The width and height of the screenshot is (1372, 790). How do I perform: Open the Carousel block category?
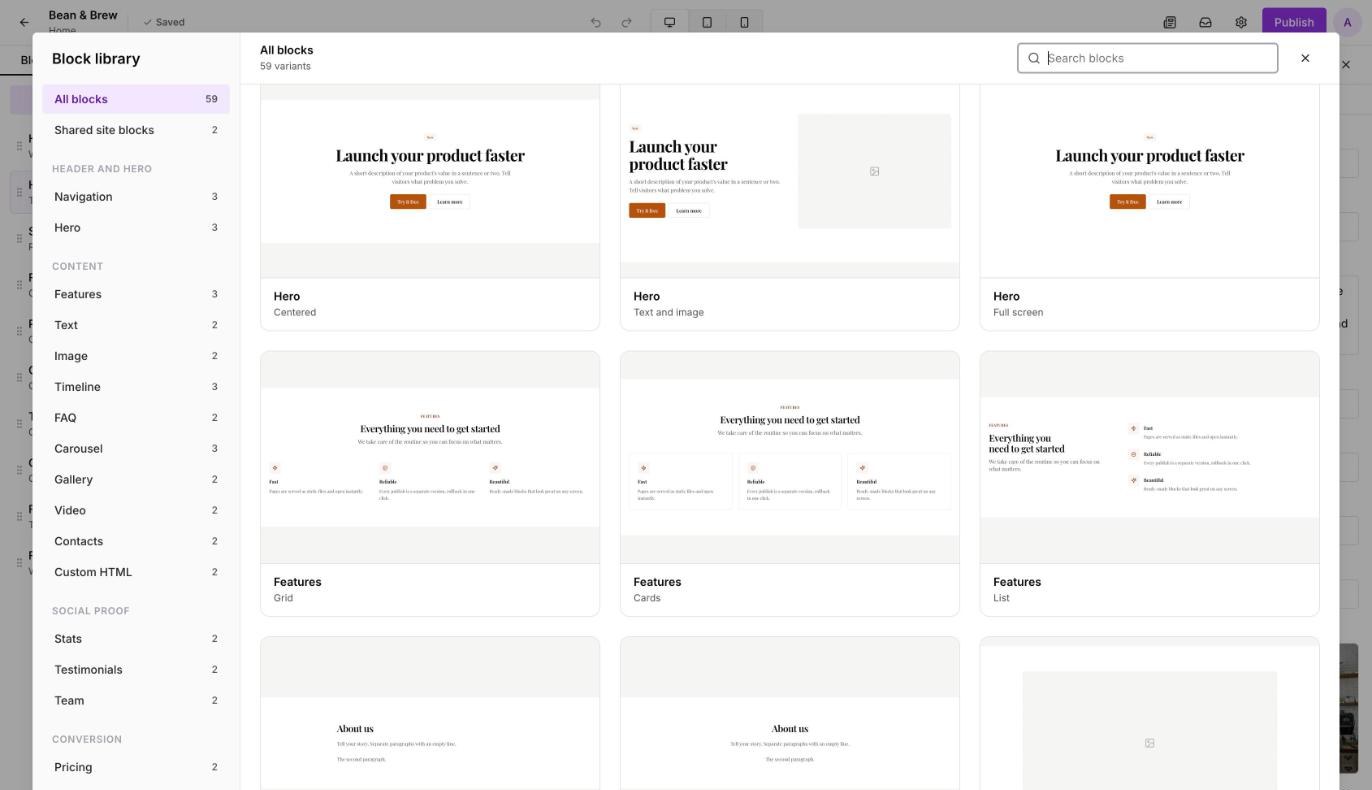[136, 449]
